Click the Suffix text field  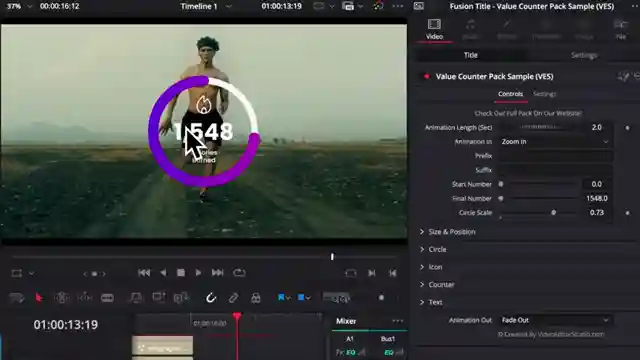[x=556, y=170]
